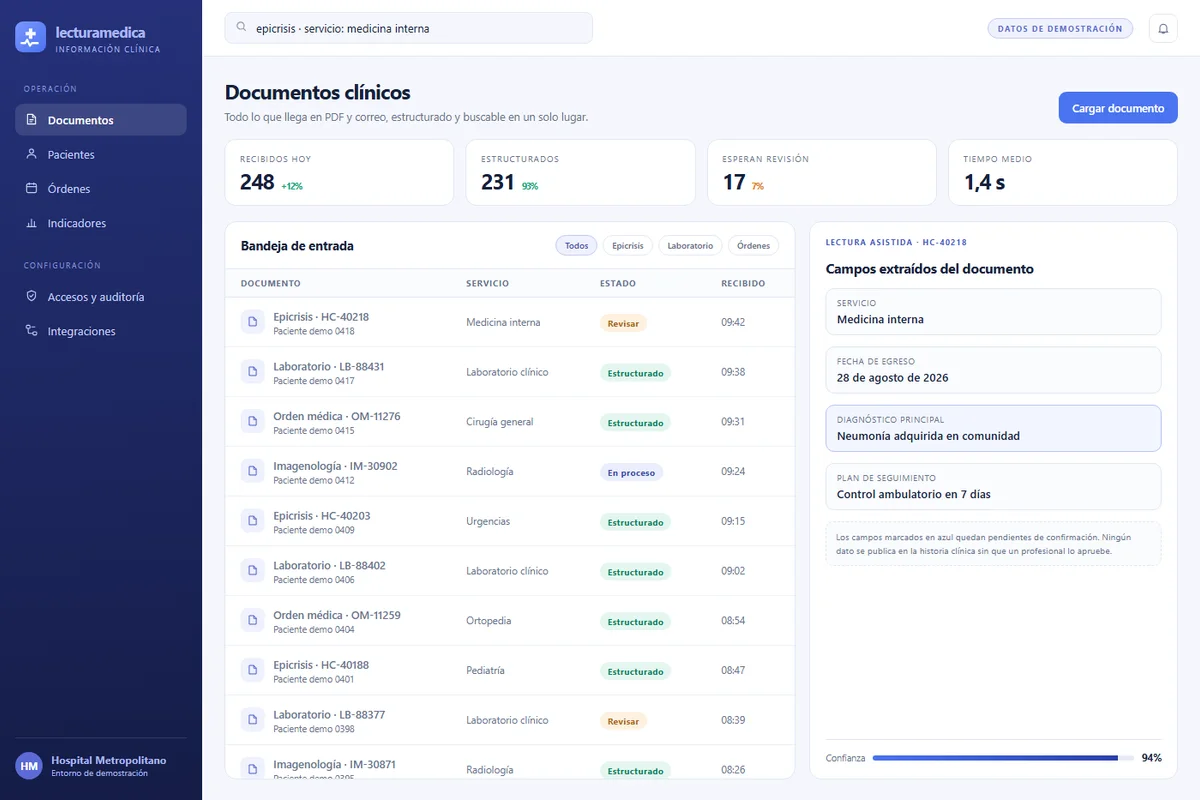The height and width of the screenshot is (800, 1200).
Task: Click the Orden médica · OM-11259 title
Action: coord(337,615)
